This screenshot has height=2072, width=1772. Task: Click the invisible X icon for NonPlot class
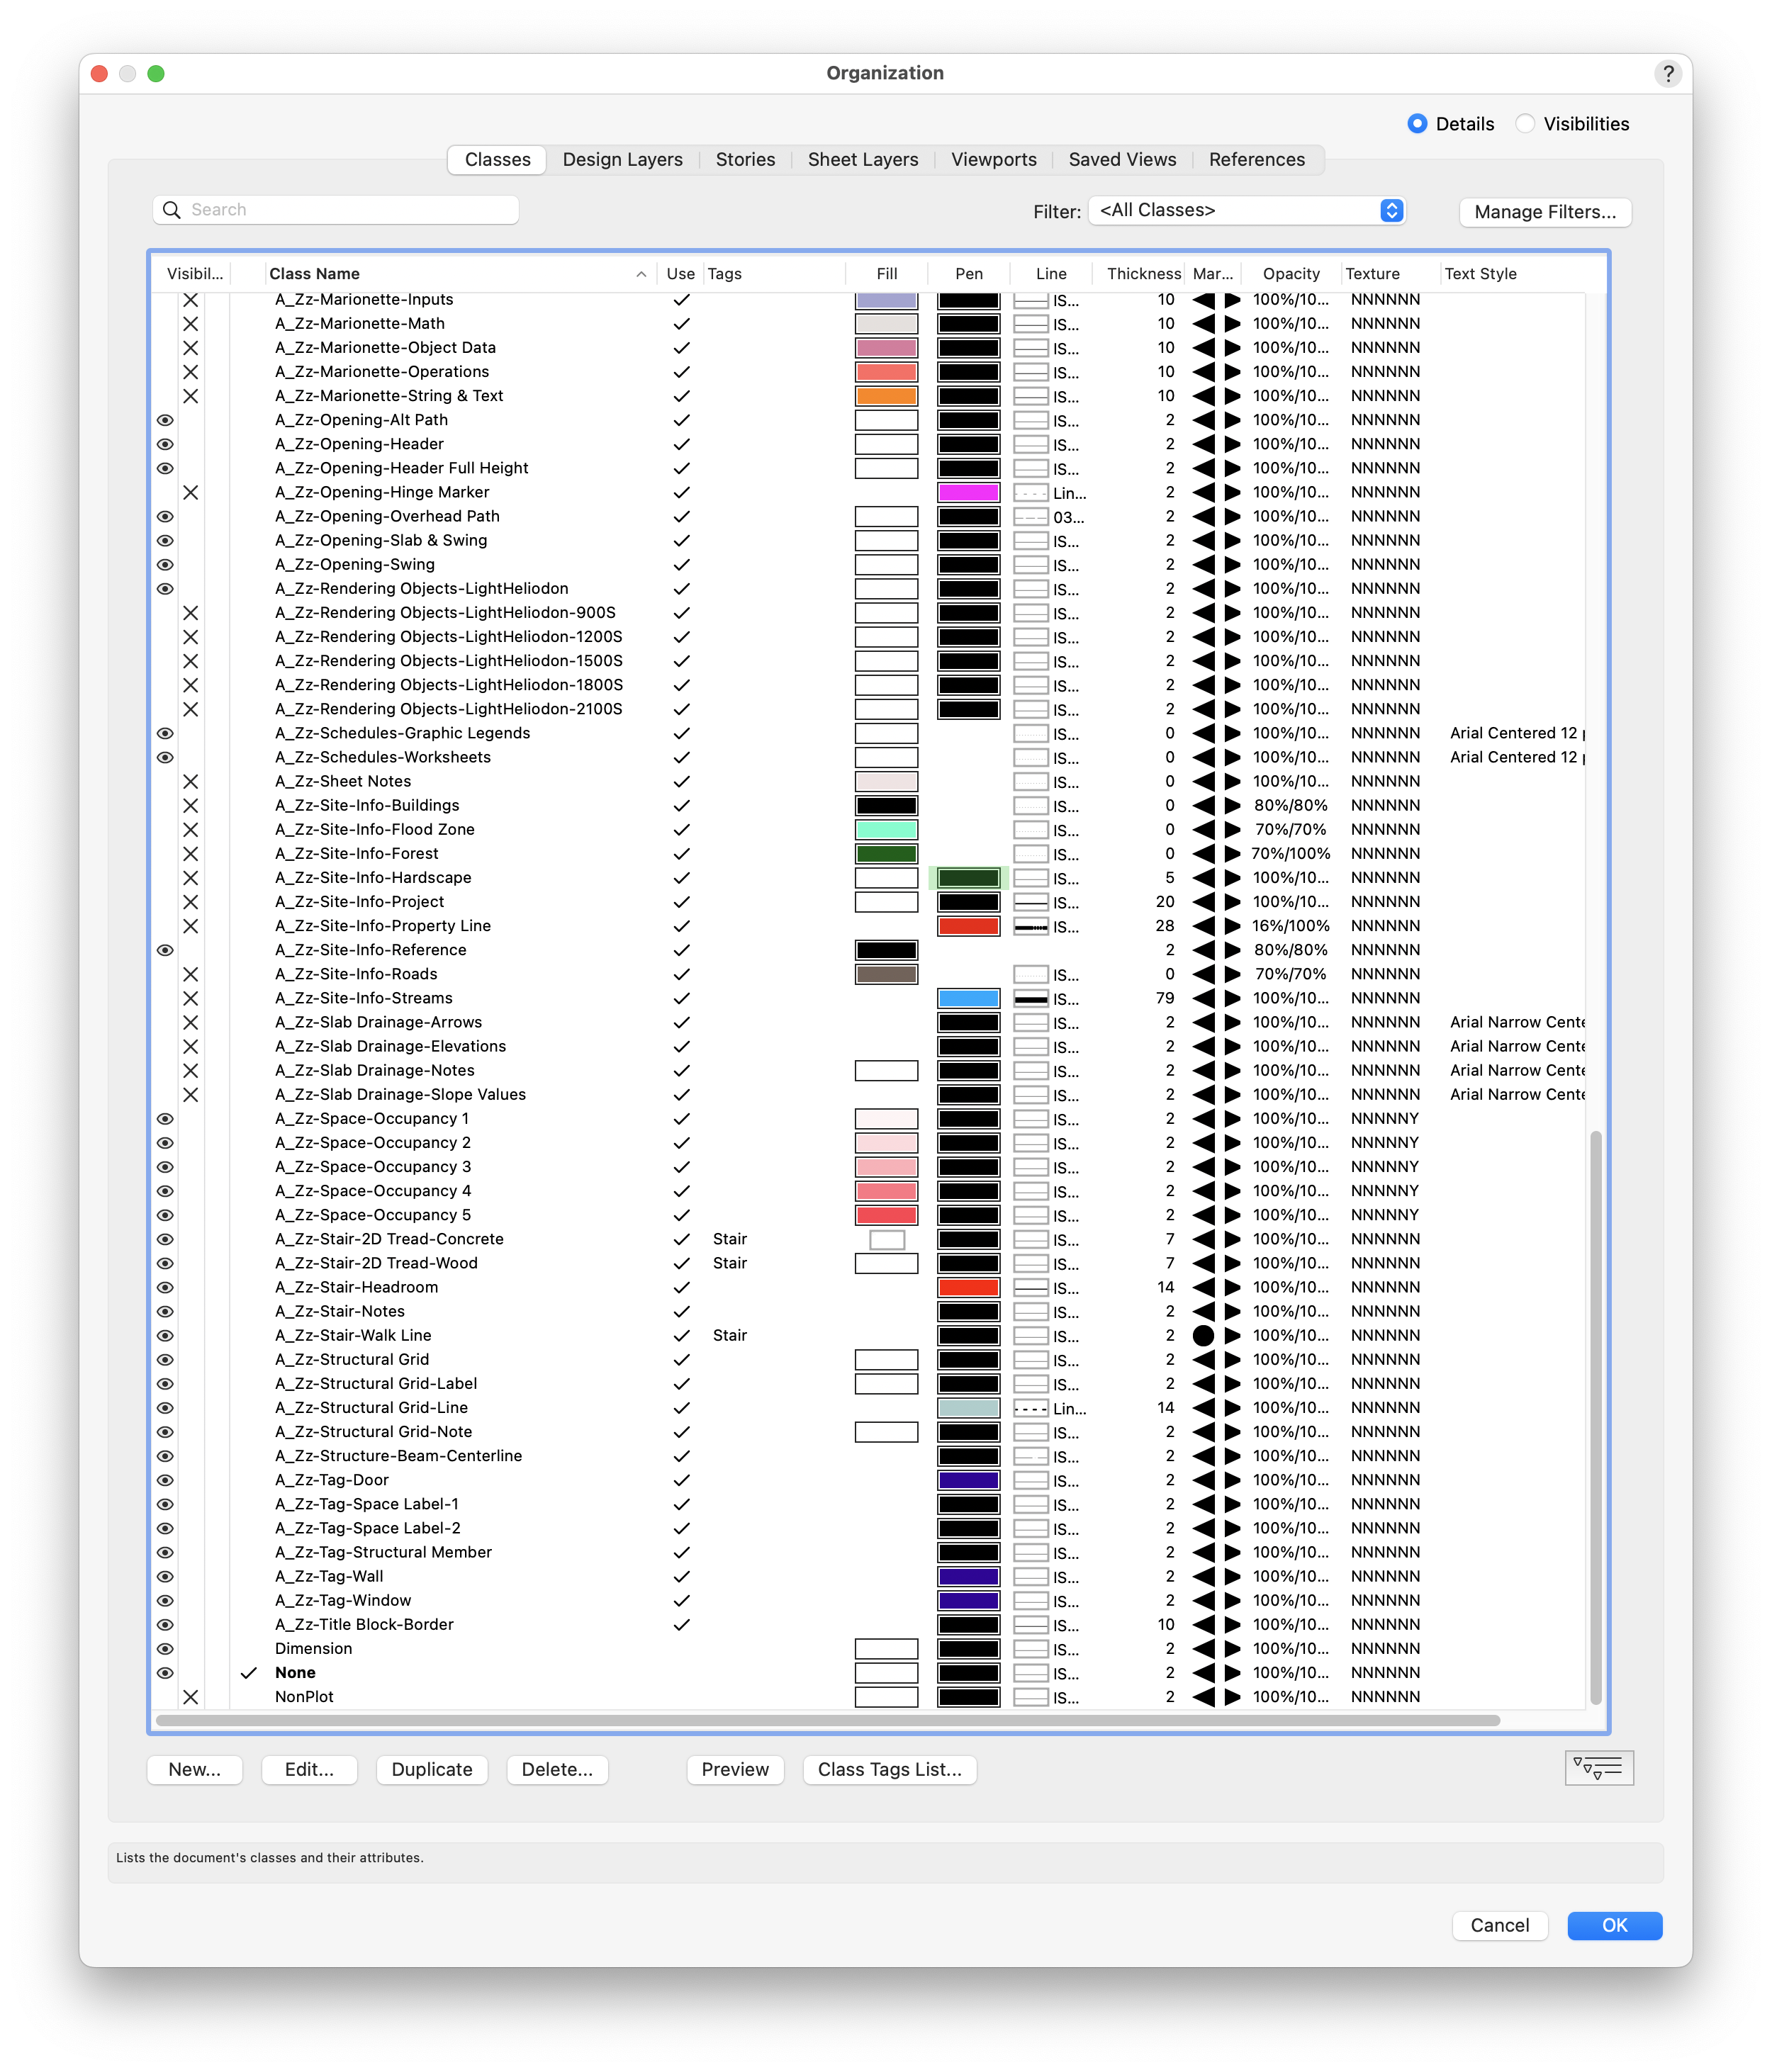pyautogui.click(x=190, y=1697)
